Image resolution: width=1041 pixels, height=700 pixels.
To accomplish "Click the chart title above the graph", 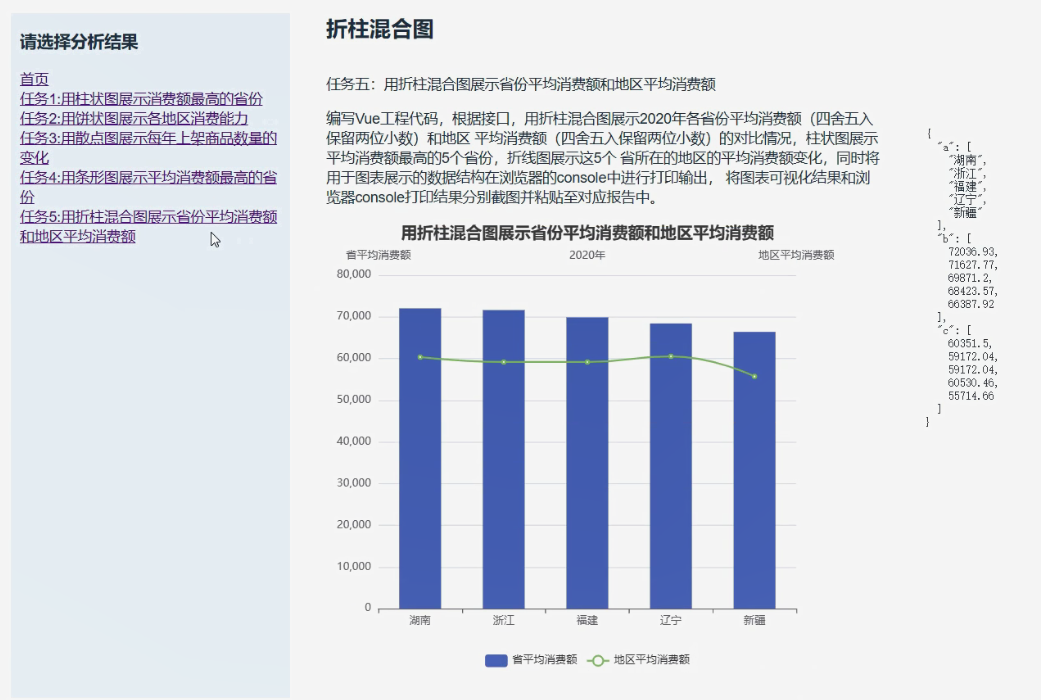I will 587,232.
